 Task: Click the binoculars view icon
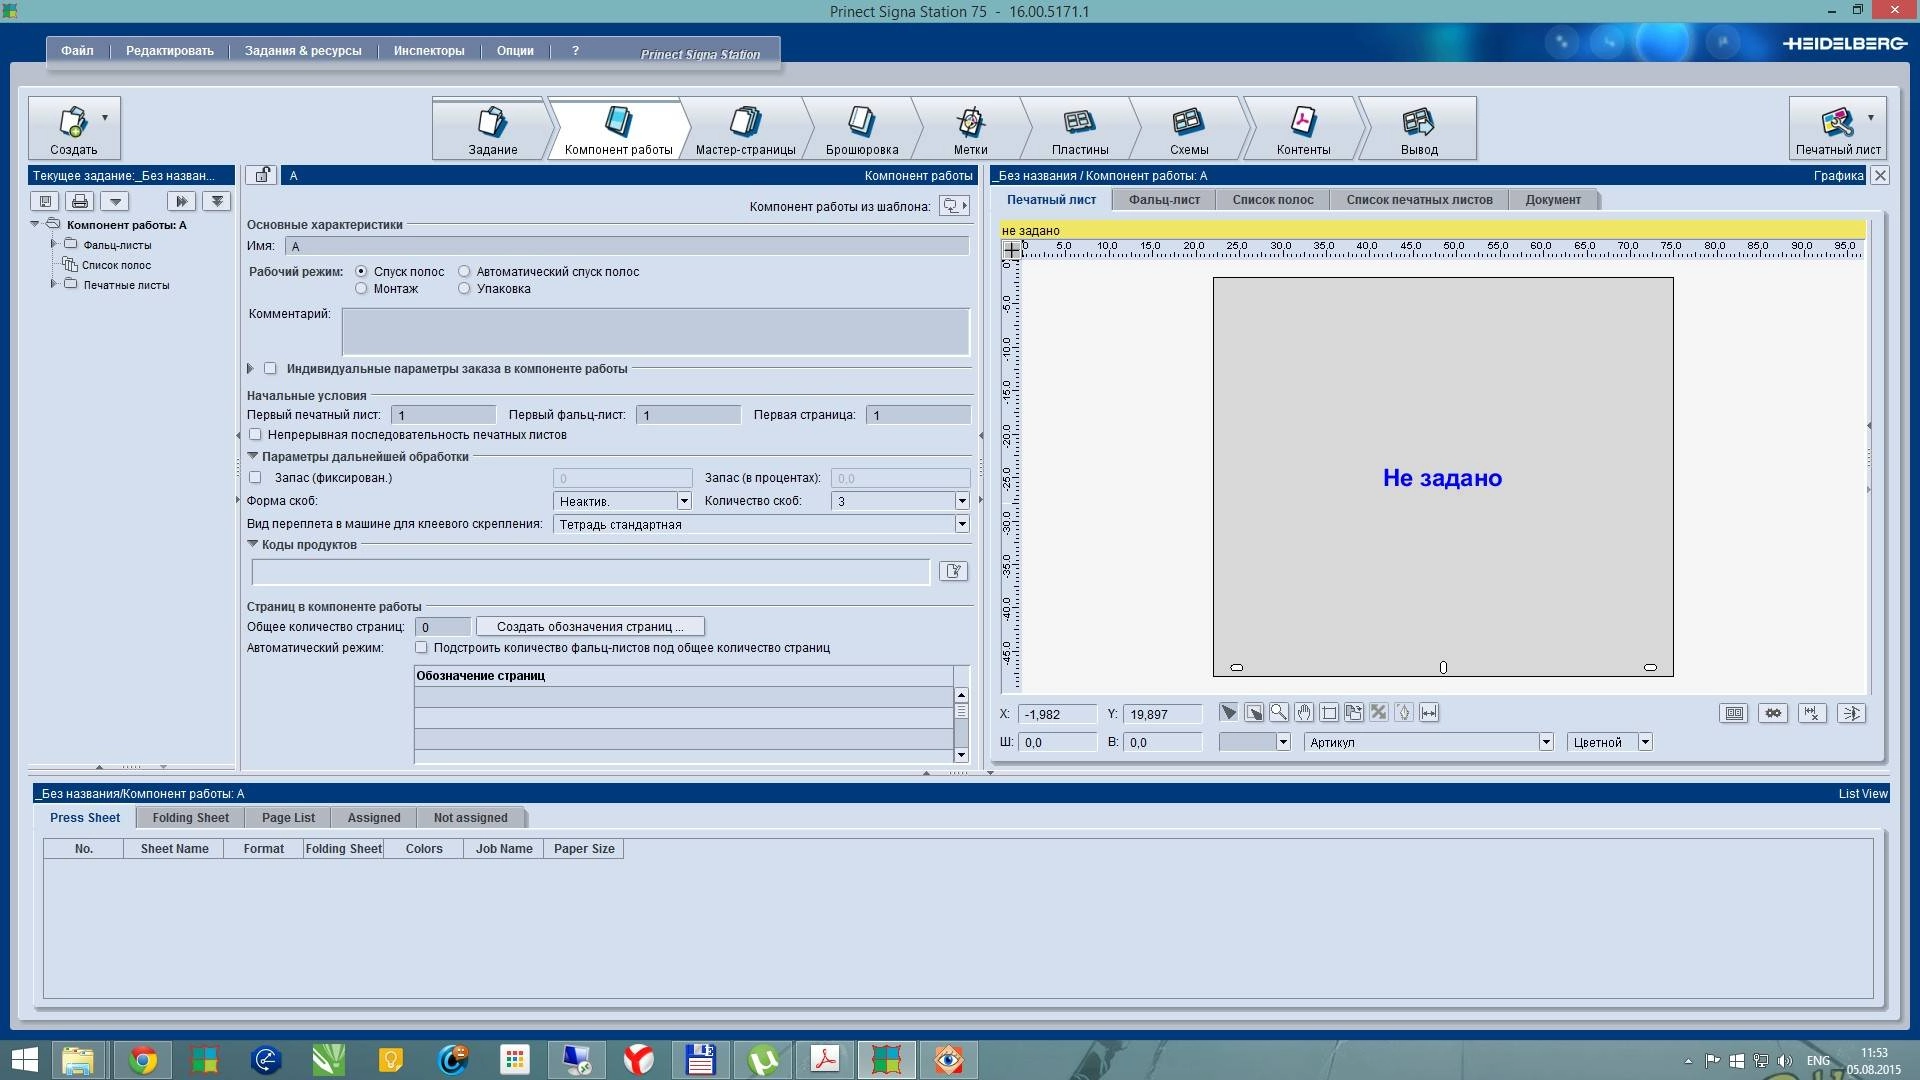(x=1773, y=713)
